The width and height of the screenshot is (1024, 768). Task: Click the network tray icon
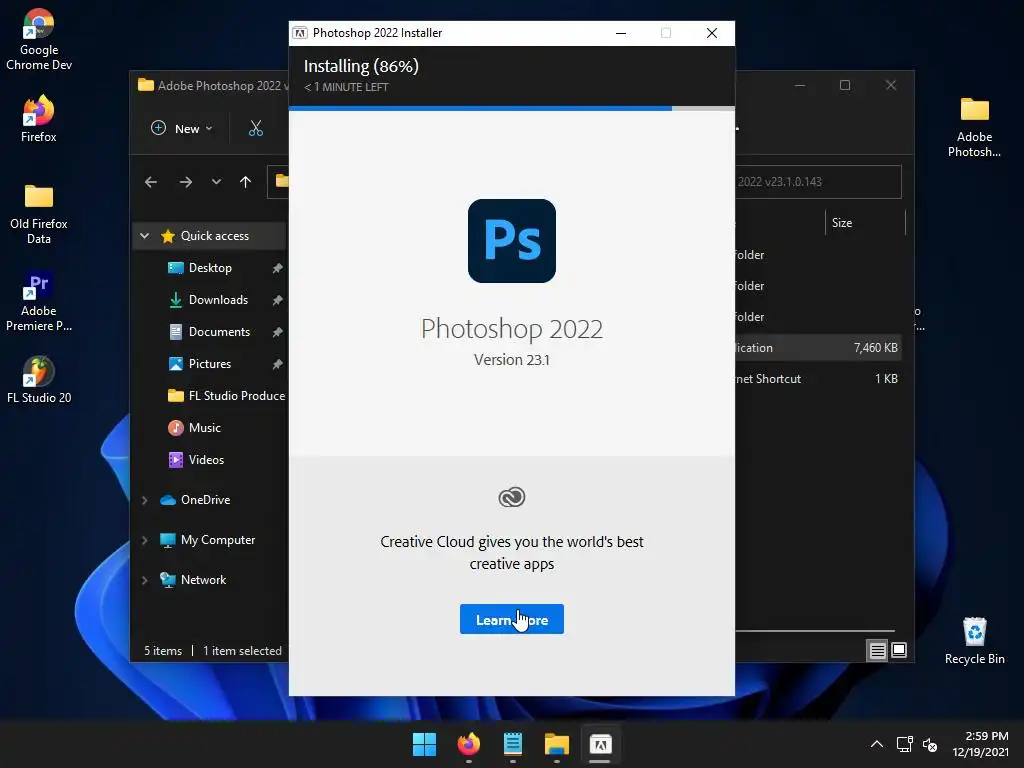pos(904,744)
